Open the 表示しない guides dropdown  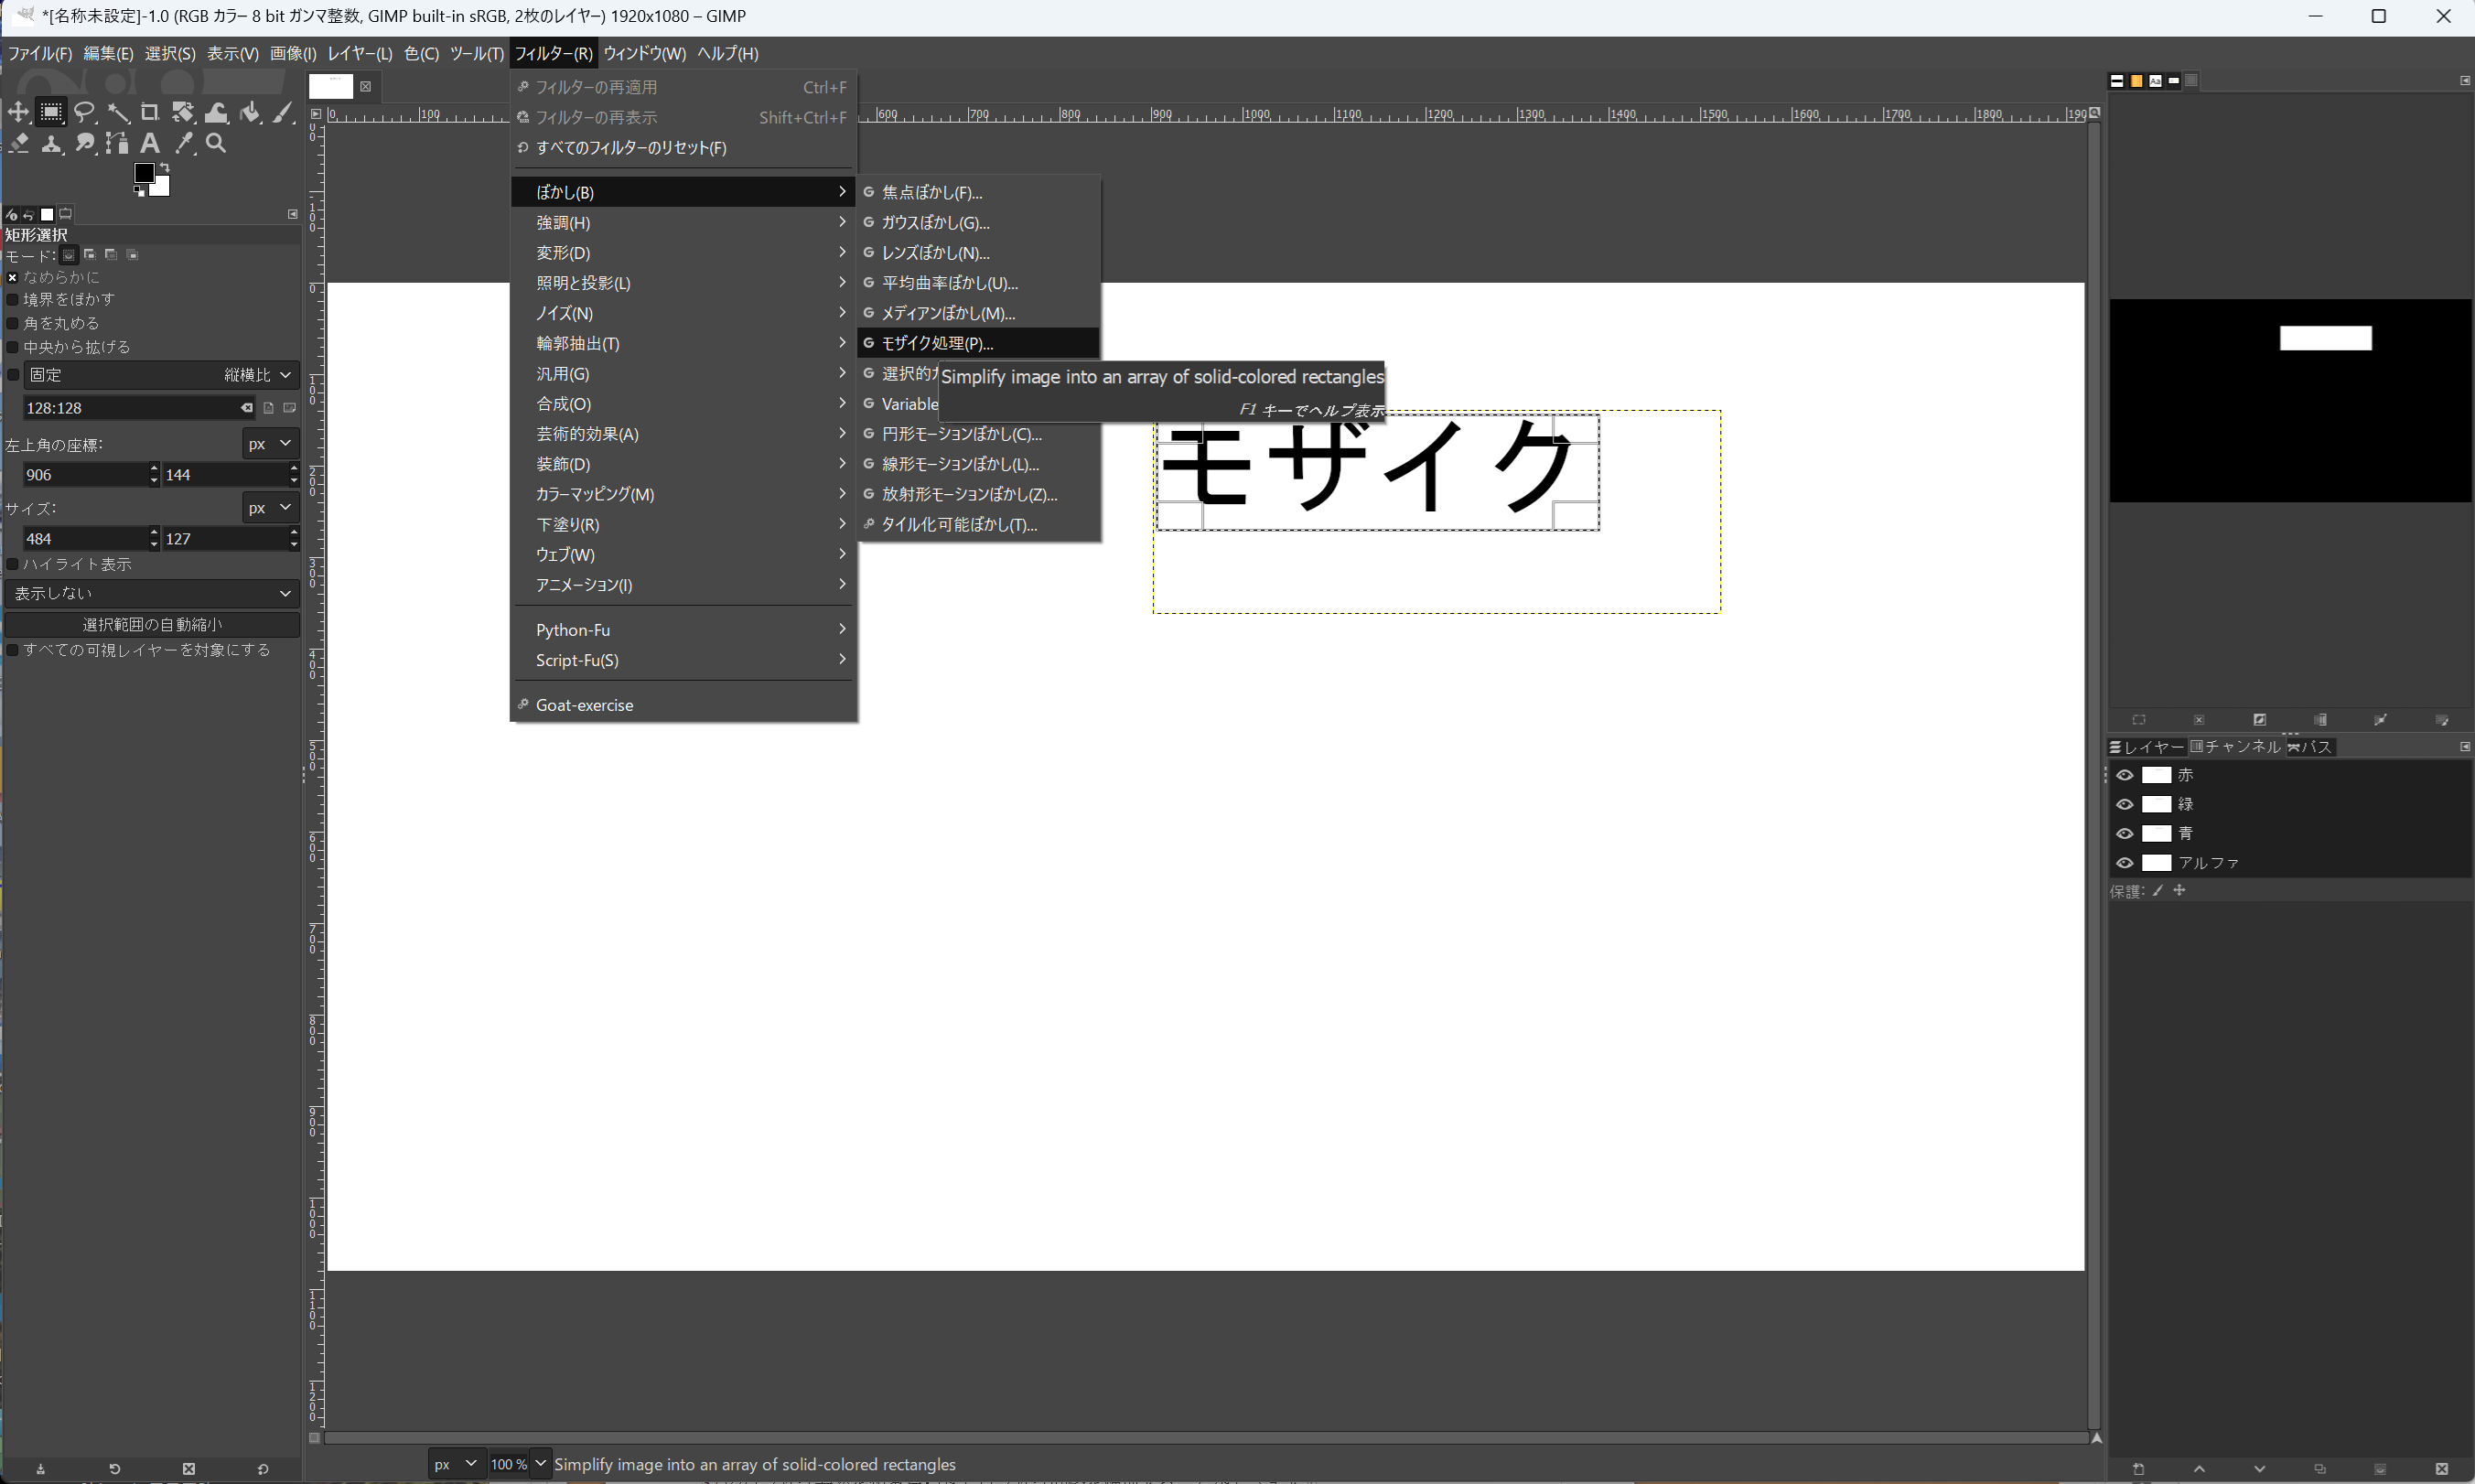[x=152, y=593]
